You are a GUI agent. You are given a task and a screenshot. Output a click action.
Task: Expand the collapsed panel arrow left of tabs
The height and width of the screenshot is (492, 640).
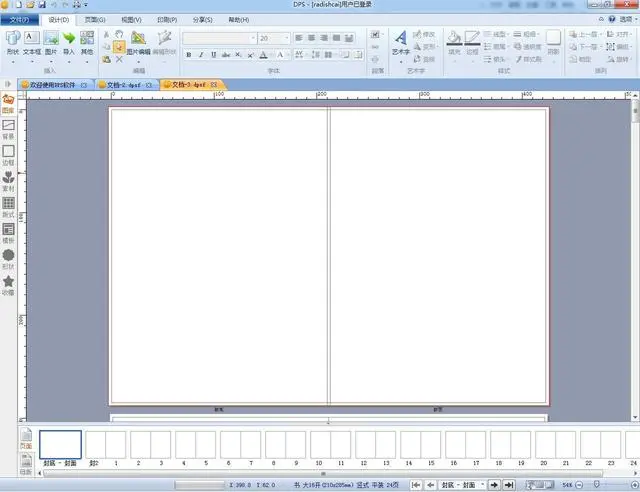[x=8, y=85]
